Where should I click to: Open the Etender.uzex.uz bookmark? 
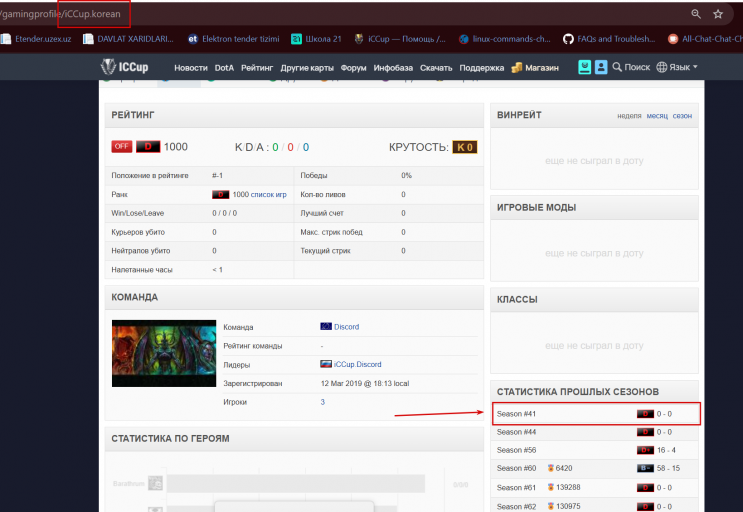point(36,39)
